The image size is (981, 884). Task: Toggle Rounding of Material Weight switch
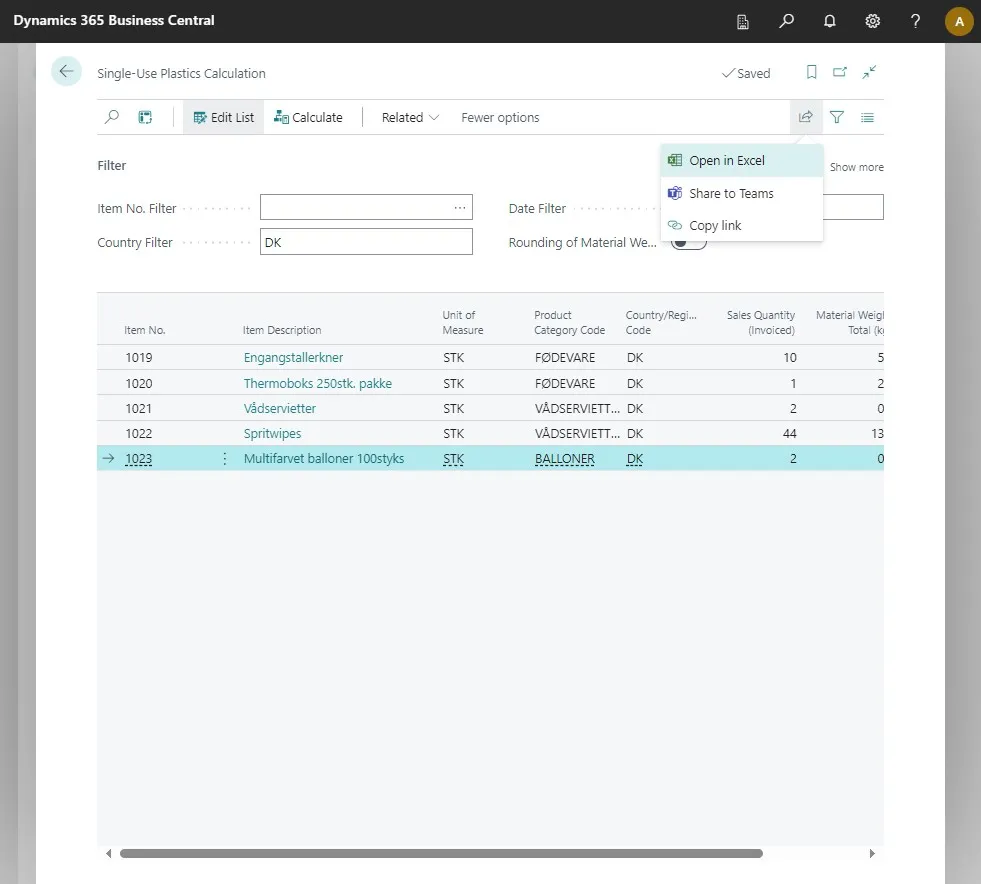coord(688,243)
